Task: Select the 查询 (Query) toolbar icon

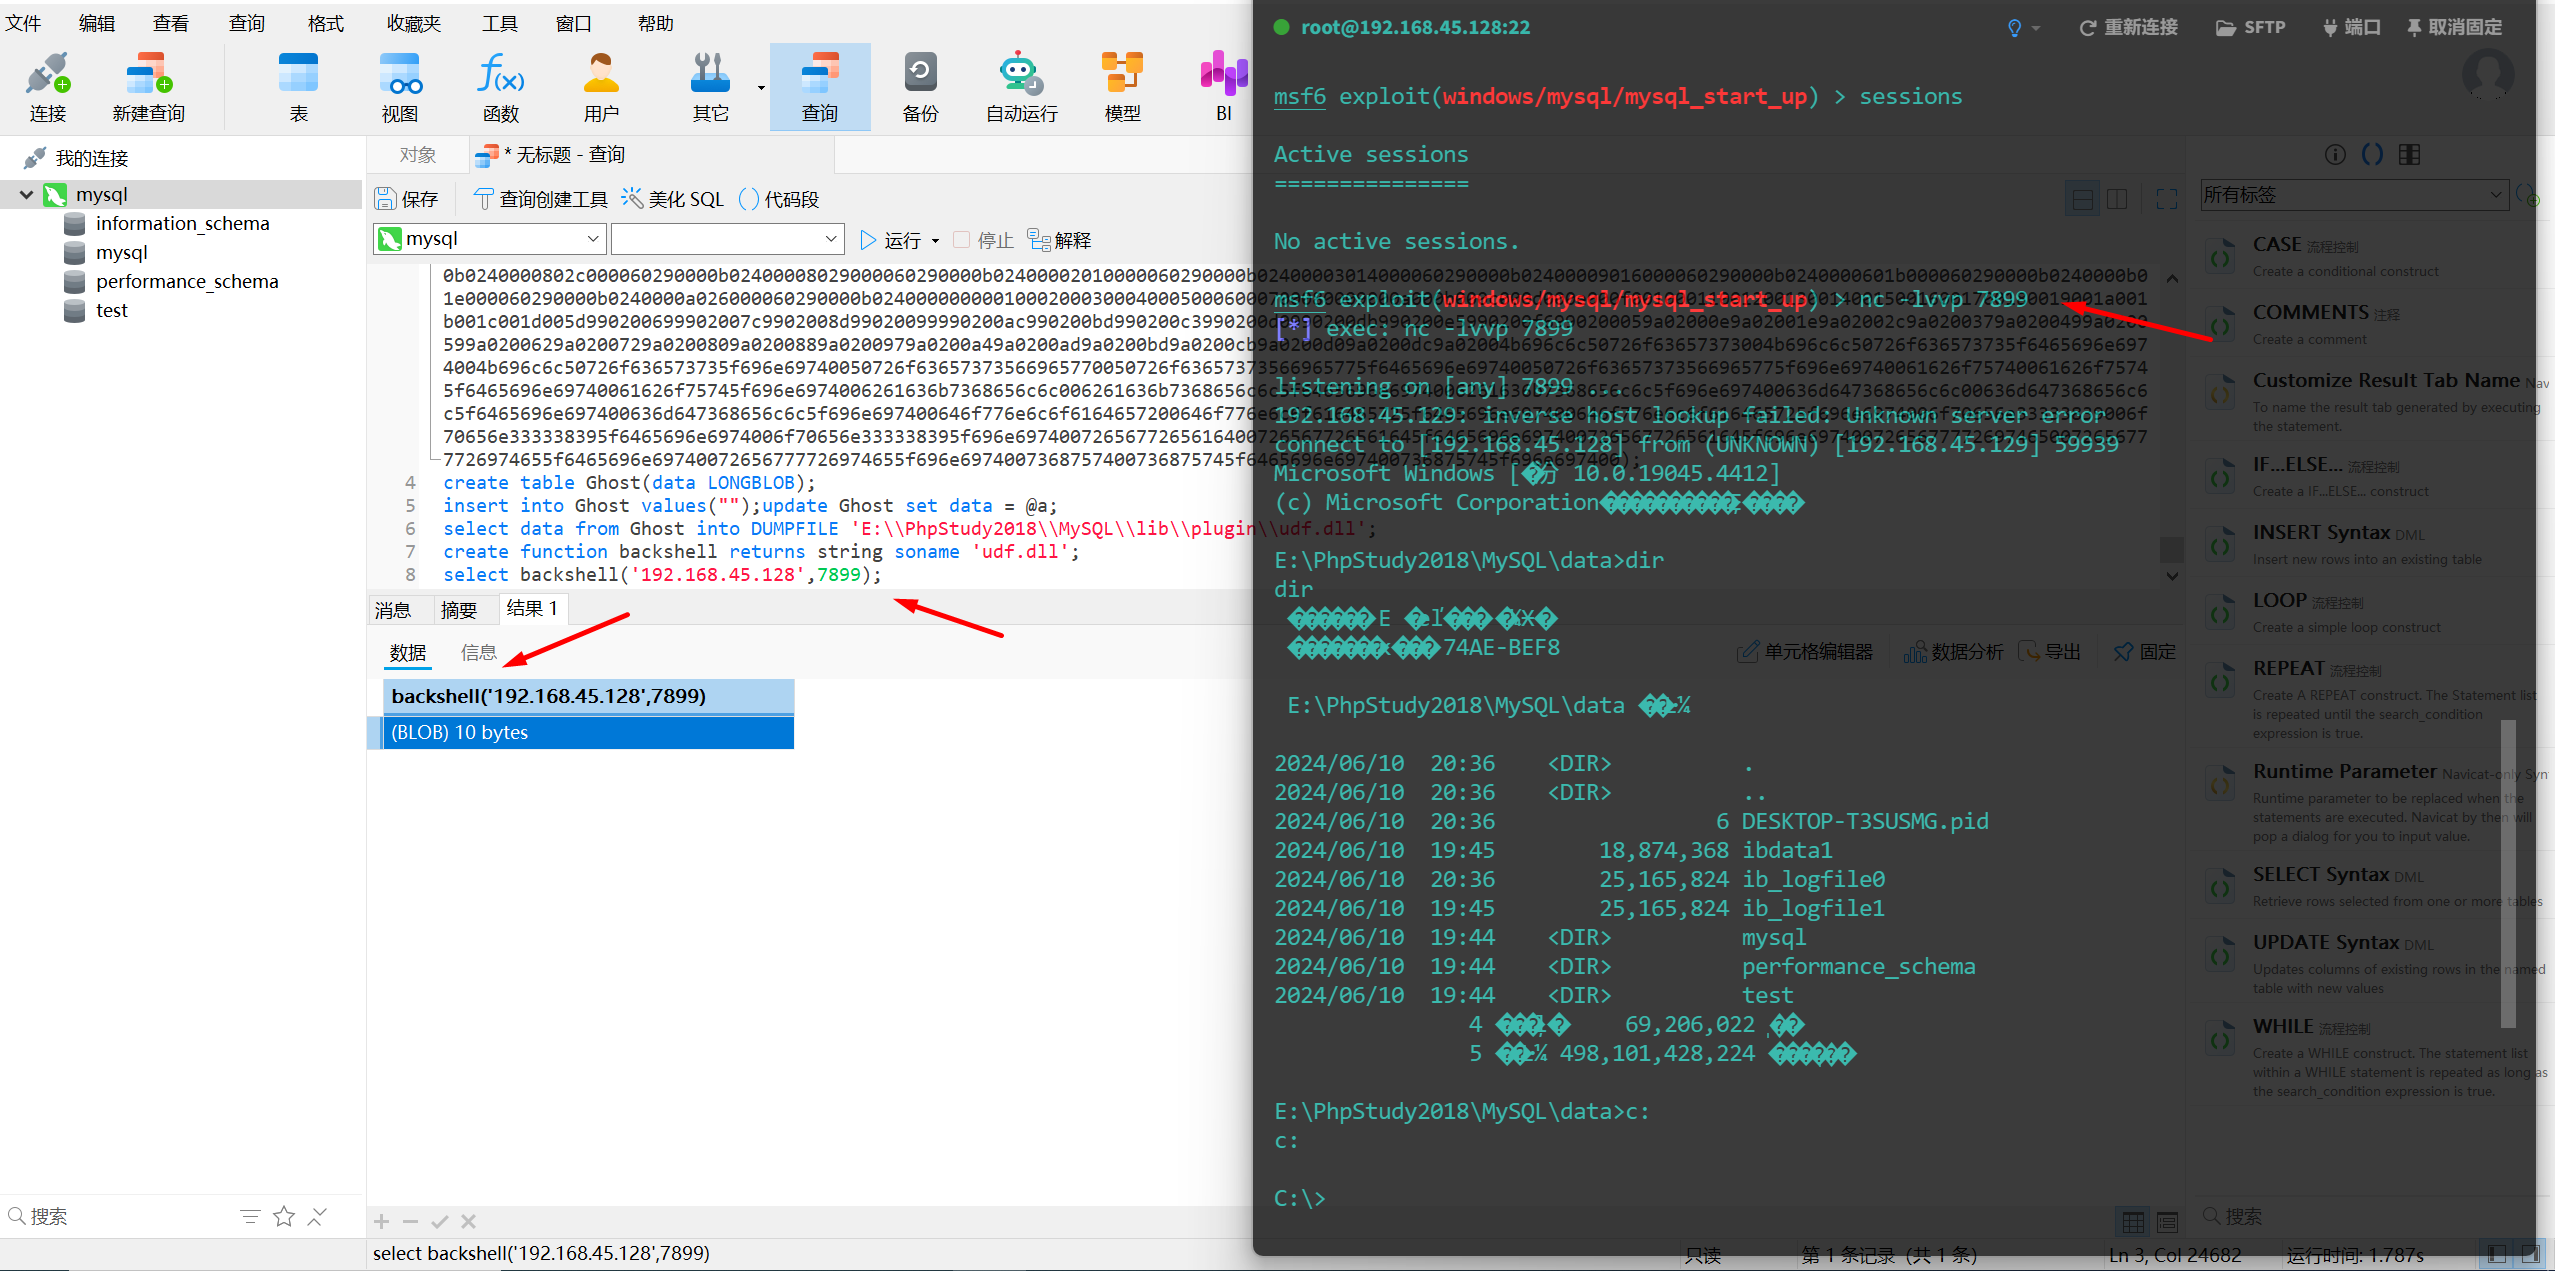Action: coord(820,87)
